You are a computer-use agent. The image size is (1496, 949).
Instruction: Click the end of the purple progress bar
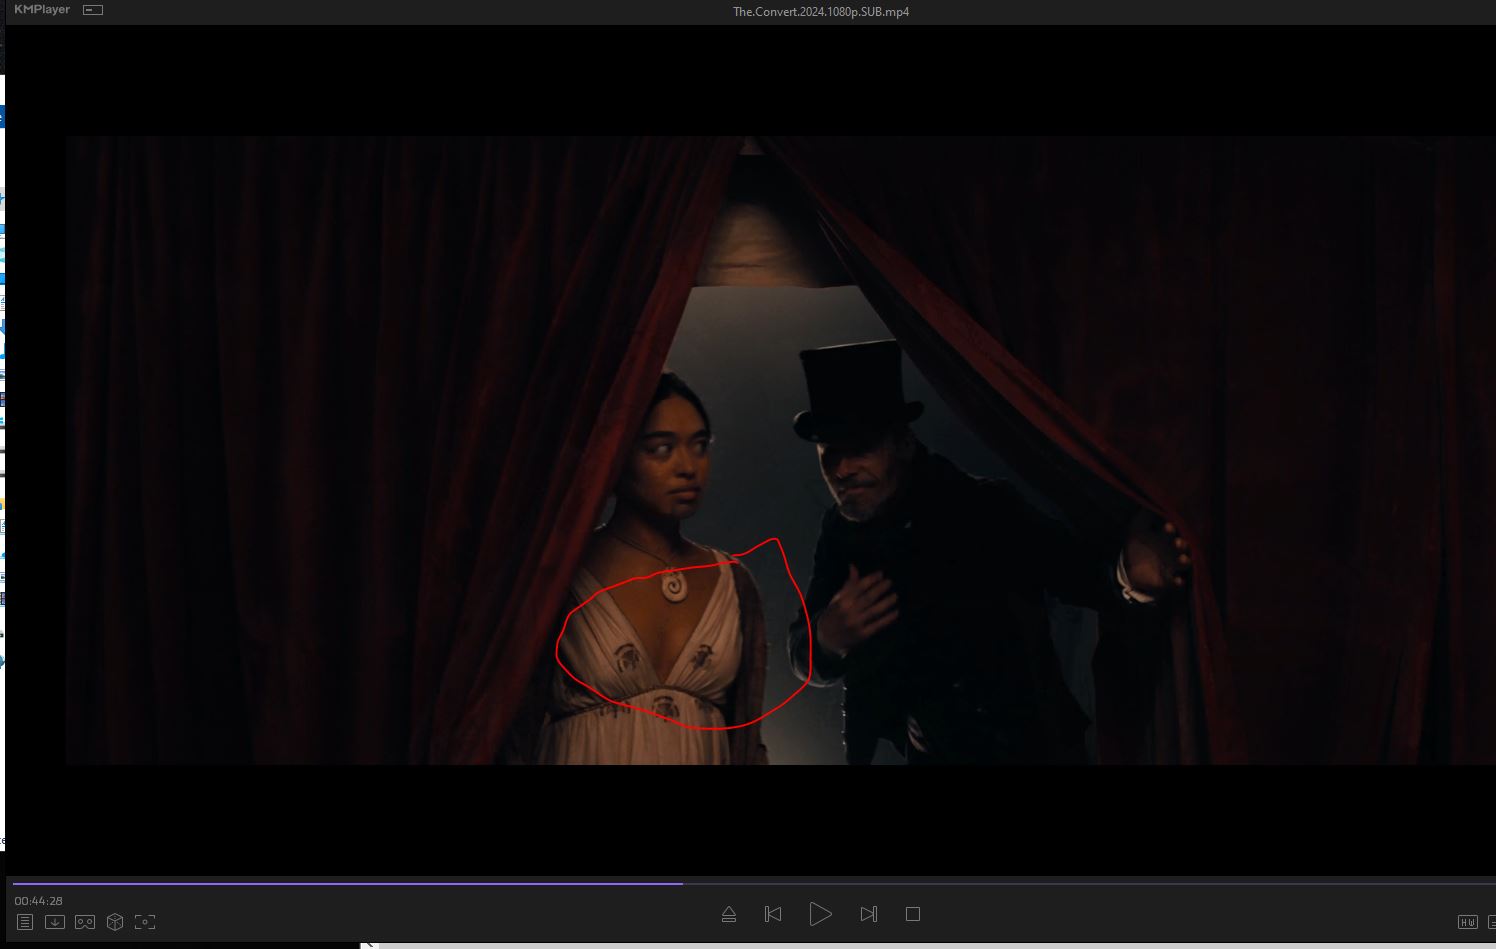click(681, 883)
